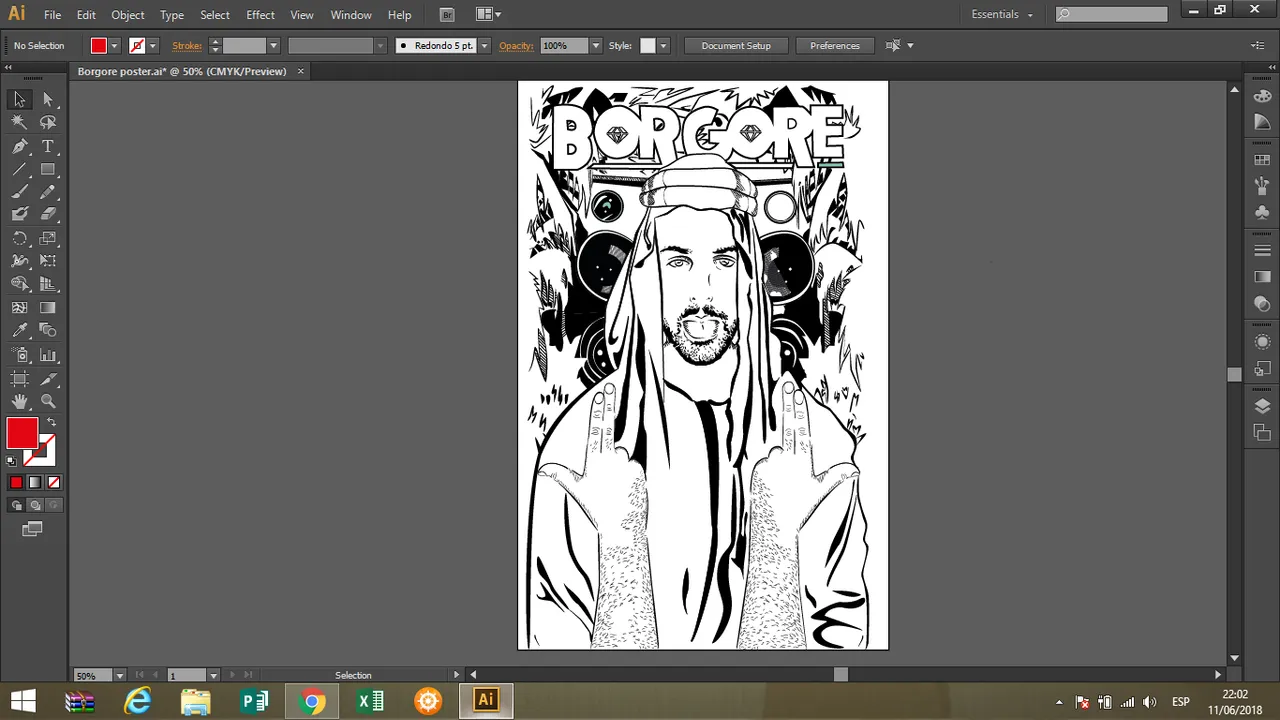Image resolution: width=1280 pixels, height=720 pixels.
Task: Open the Brushes panel icon
Action: pos(1262,186)
